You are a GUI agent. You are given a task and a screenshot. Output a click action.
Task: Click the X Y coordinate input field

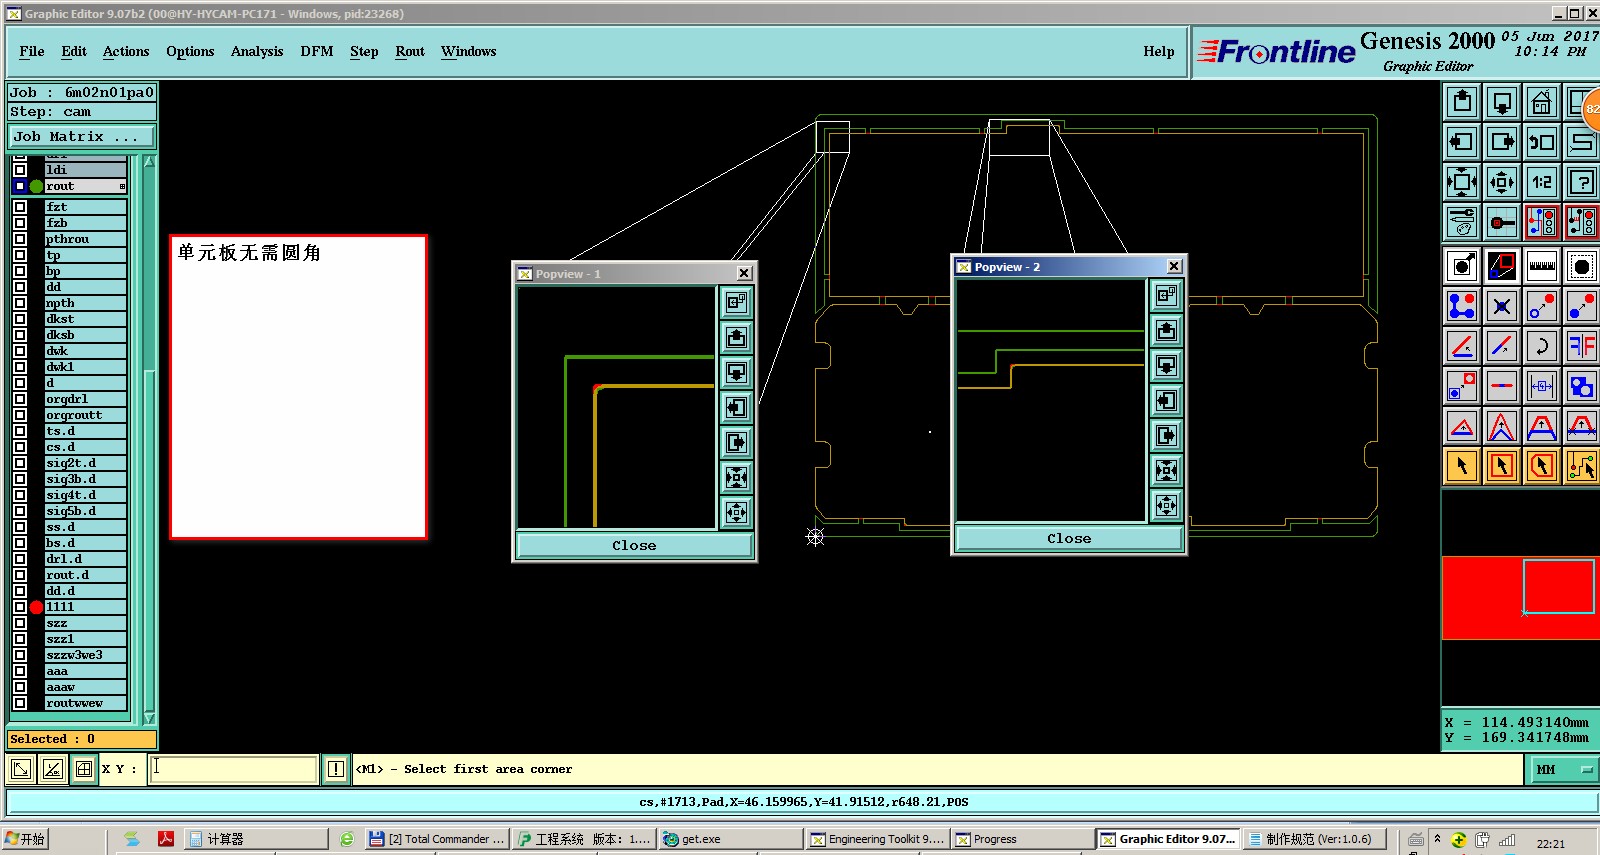(233, 769)
